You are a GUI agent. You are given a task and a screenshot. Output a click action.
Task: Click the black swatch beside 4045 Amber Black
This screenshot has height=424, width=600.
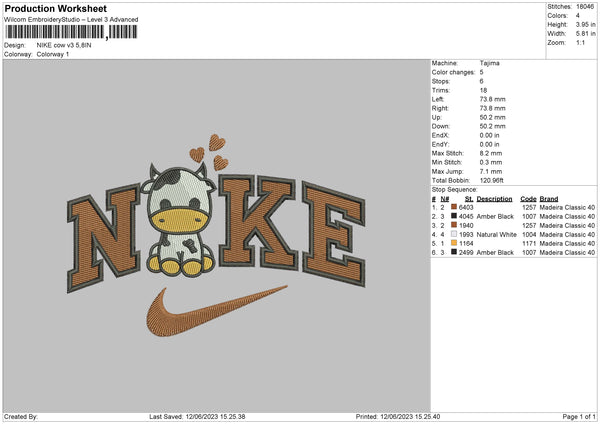point(454,216)
